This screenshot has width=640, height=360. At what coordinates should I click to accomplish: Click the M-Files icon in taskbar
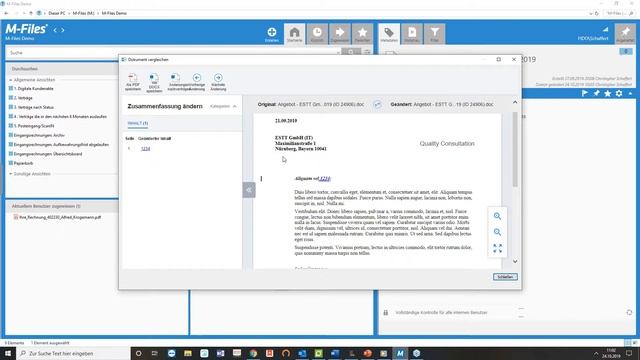tap(400, 353)
